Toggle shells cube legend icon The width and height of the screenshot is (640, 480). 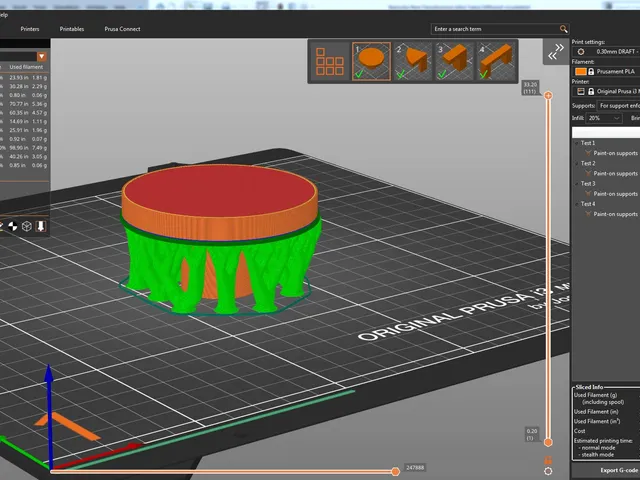click(x=27, y=226)
